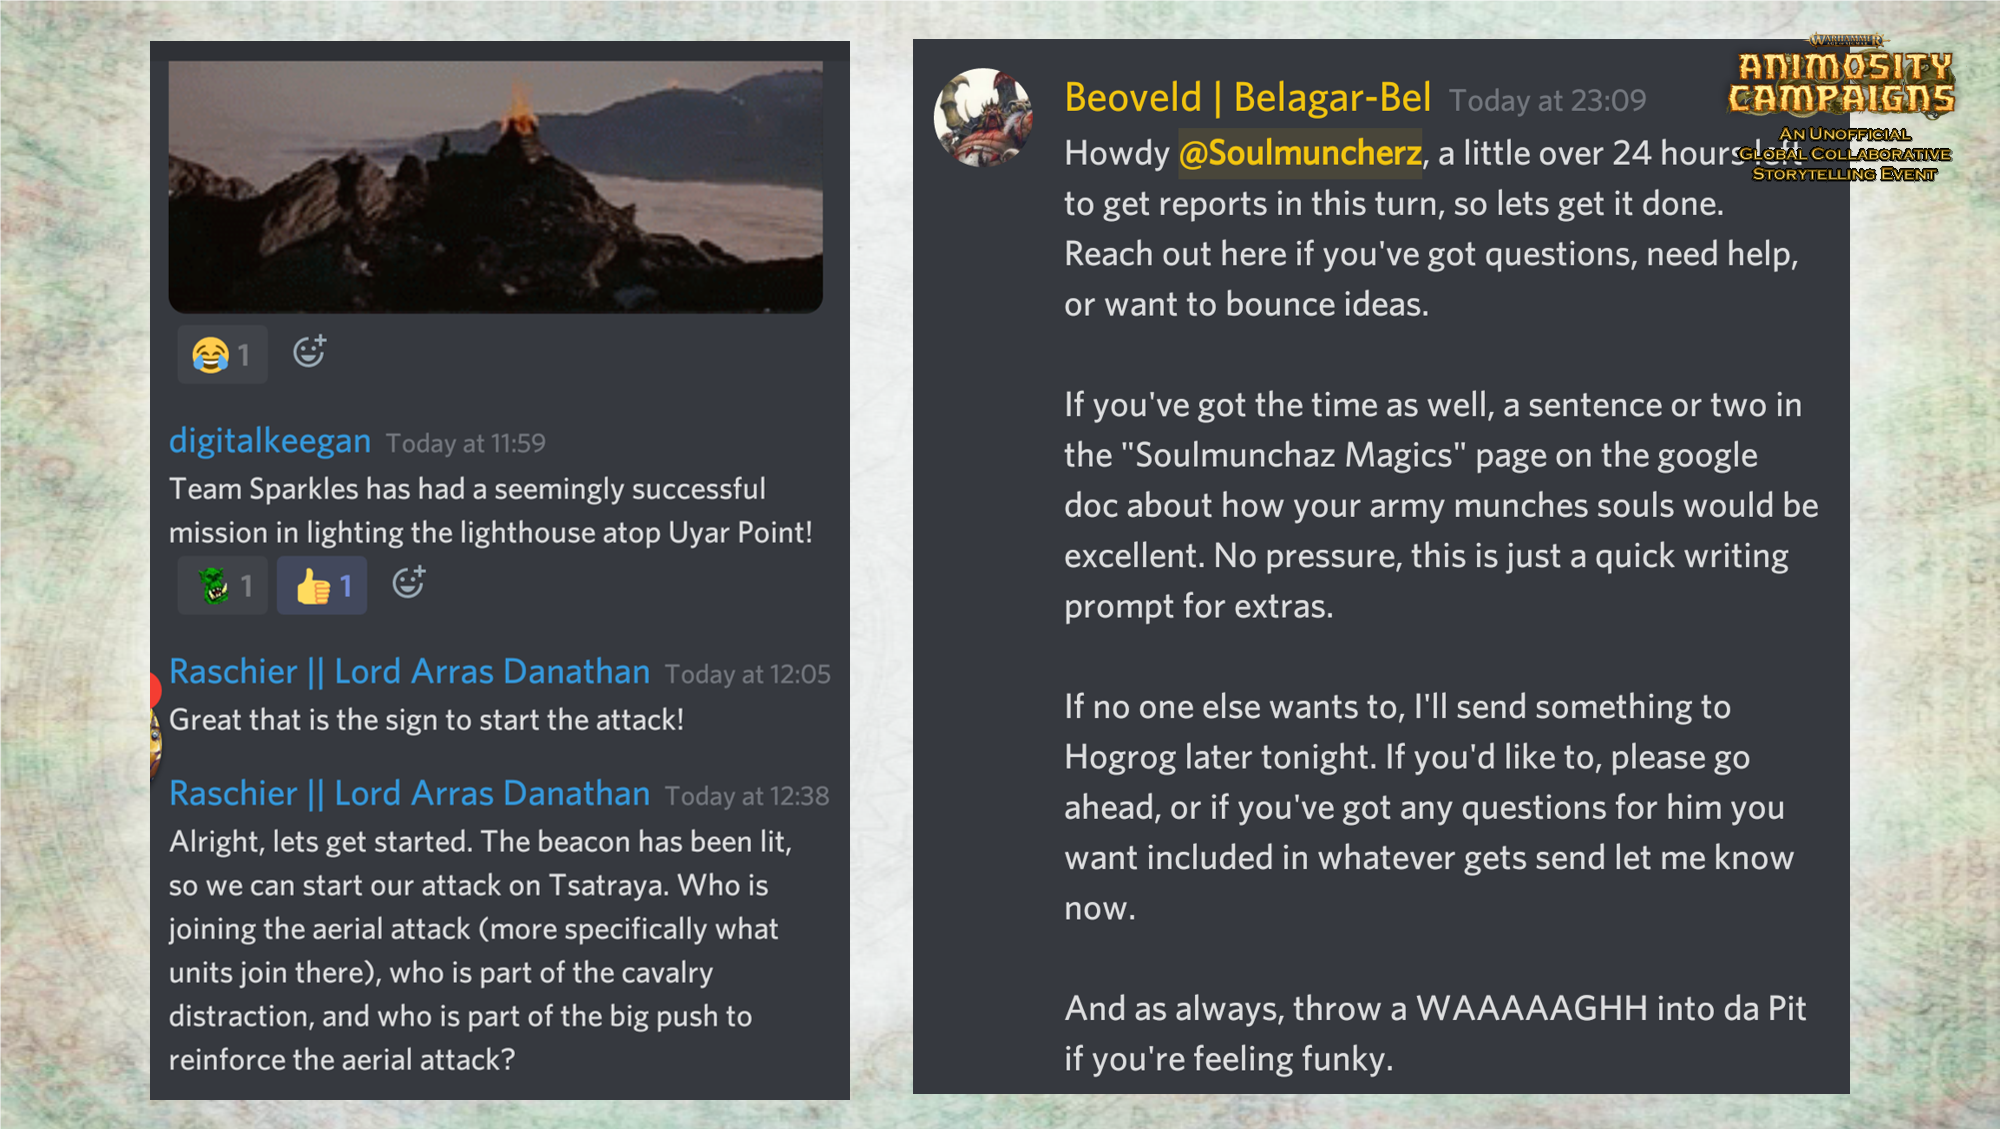Toggle the laughing emoji reaction under the beacon image
The width and height of the screenshot is (2000, 1129).
[221, 355]
